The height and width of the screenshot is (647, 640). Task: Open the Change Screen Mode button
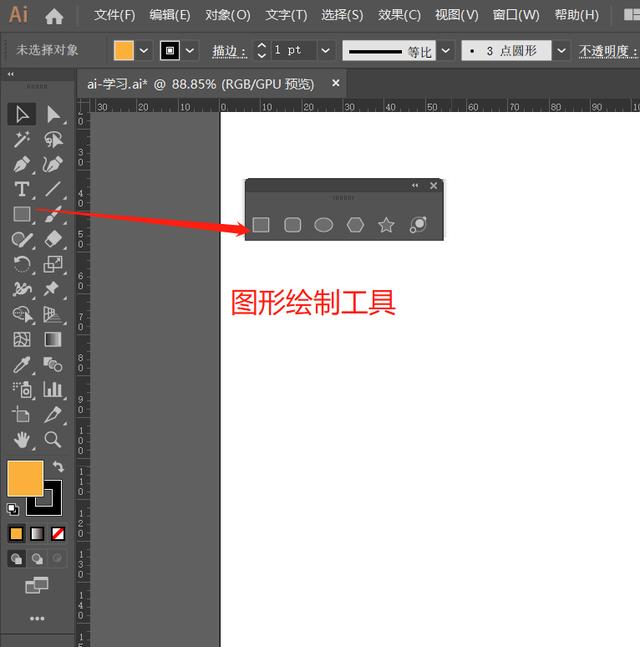pyautogui.click(x=37, y=585)
